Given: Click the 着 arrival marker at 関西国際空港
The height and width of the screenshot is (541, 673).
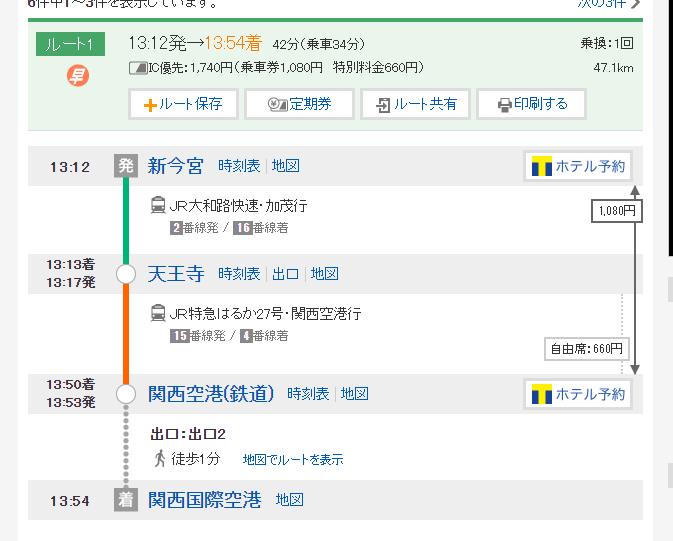Looking at the screenshot, I should click(x=125, y=500).
